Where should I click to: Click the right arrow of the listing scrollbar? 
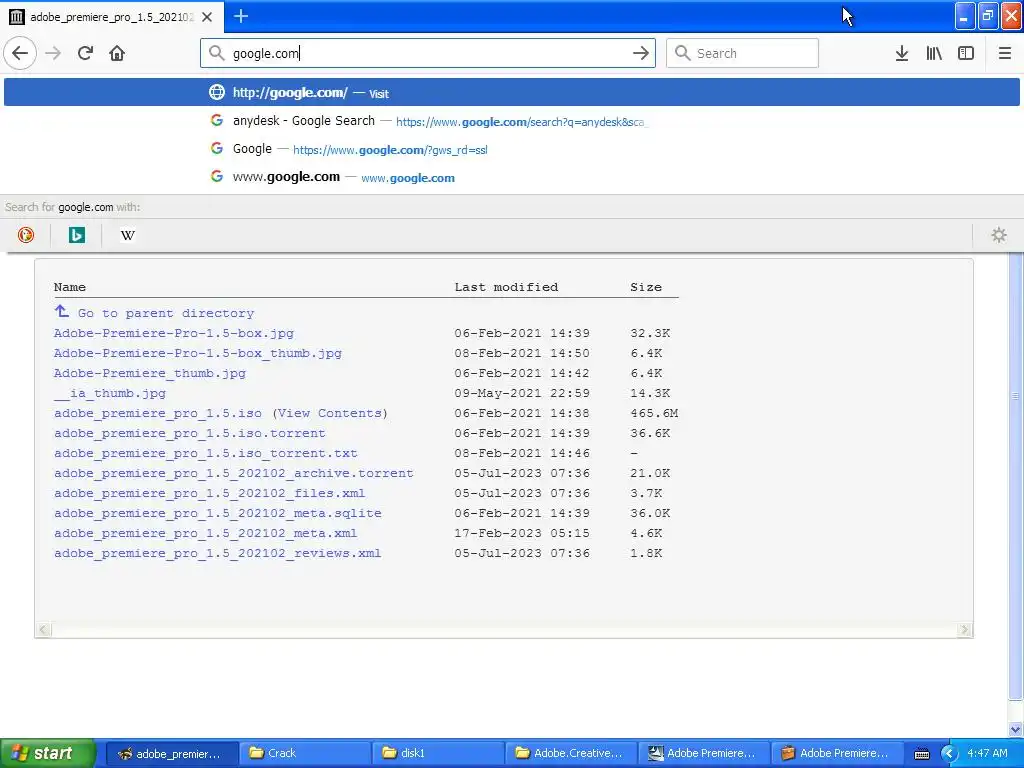coord(965,630)
